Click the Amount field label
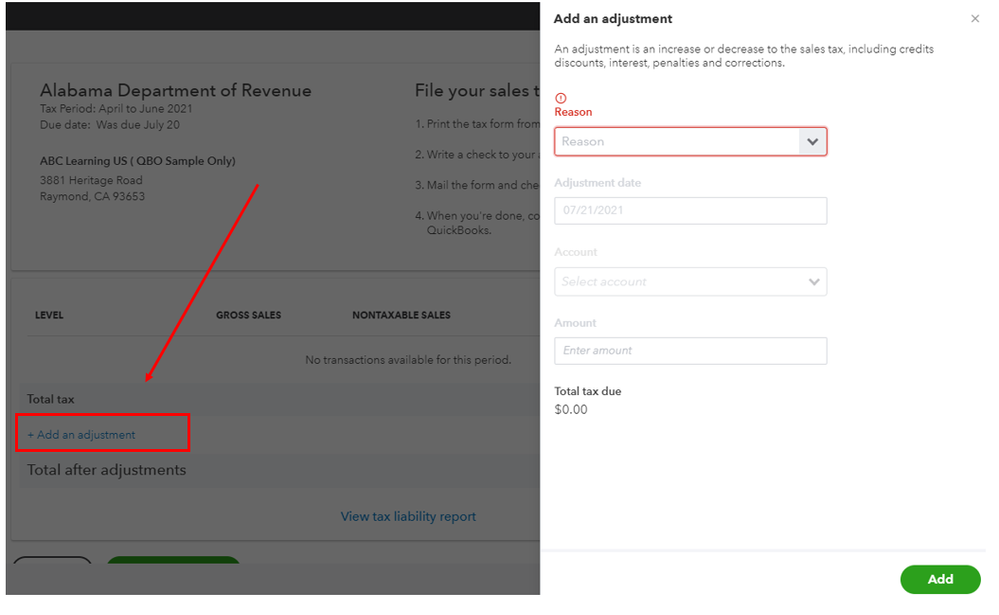 click(x=575, y=323)
